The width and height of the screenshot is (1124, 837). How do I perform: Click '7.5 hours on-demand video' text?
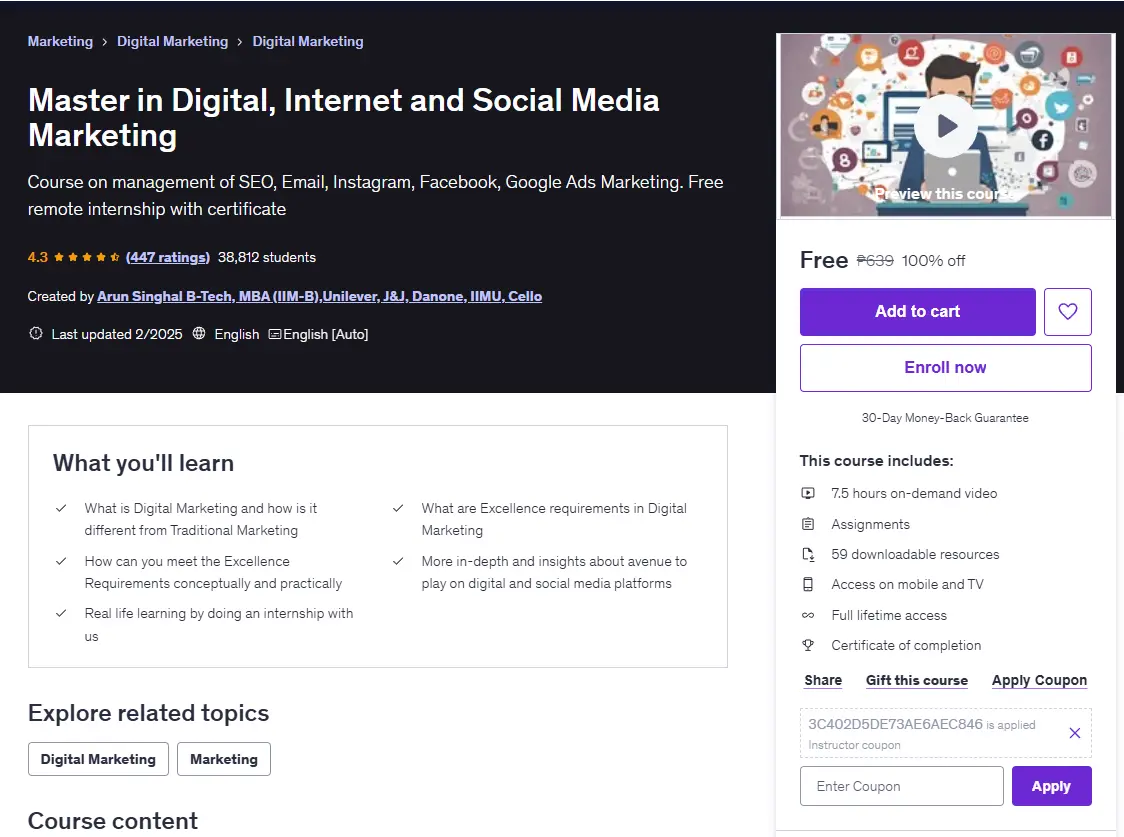coord(914,493)
